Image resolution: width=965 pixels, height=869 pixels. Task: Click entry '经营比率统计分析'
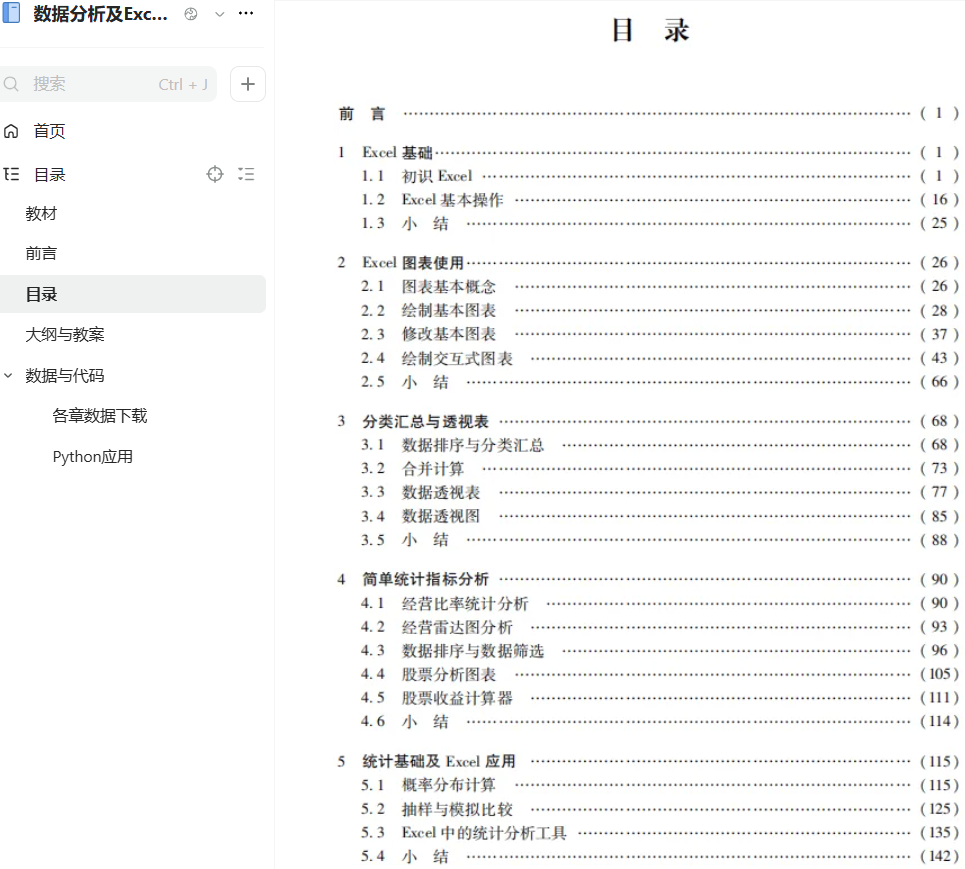[465, 604]
